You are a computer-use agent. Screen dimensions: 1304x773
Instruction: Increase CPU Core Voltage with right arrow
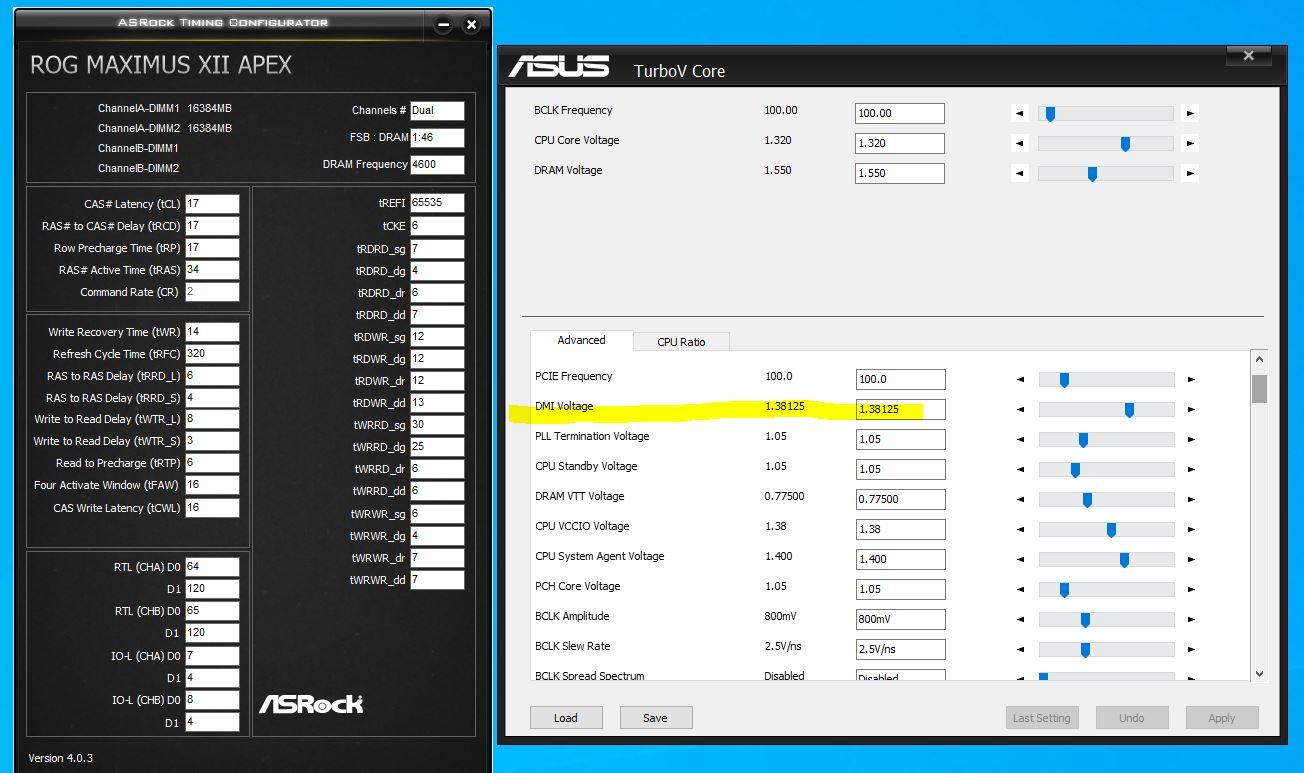(1190, 143)
